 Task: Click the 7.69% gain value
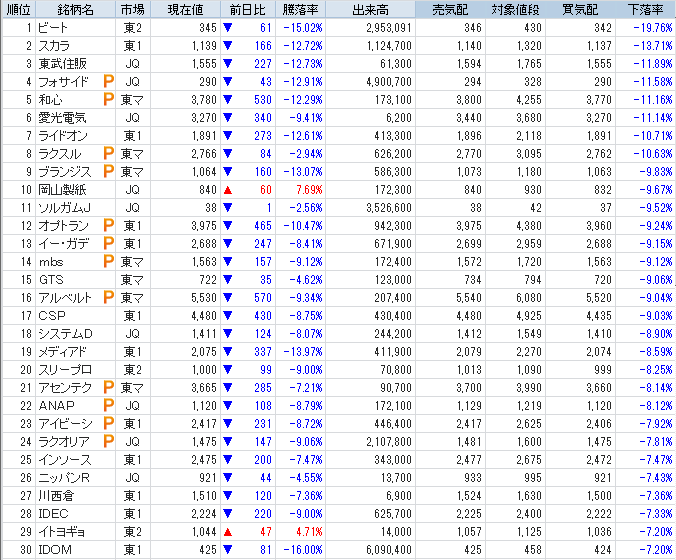coord(309,190)
